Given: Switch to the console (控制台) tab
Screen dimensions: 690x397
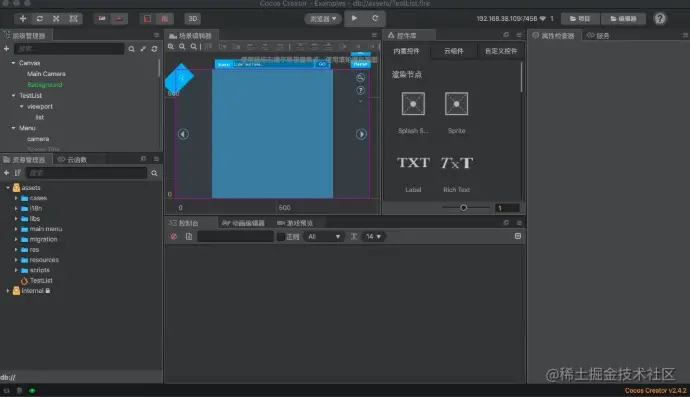Looking at the screenshot, I should tap(184, 223).
